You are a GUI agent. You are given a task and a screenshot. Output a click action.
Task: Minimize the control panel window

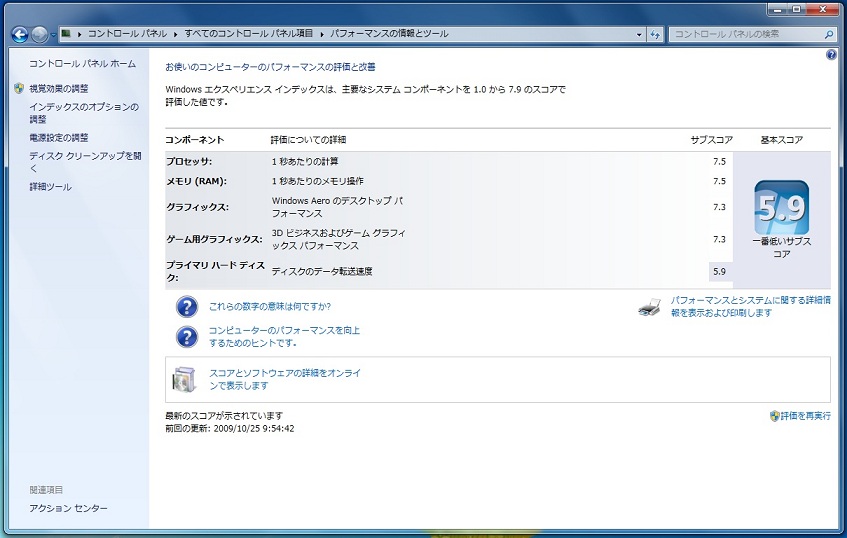coord(777,9)
